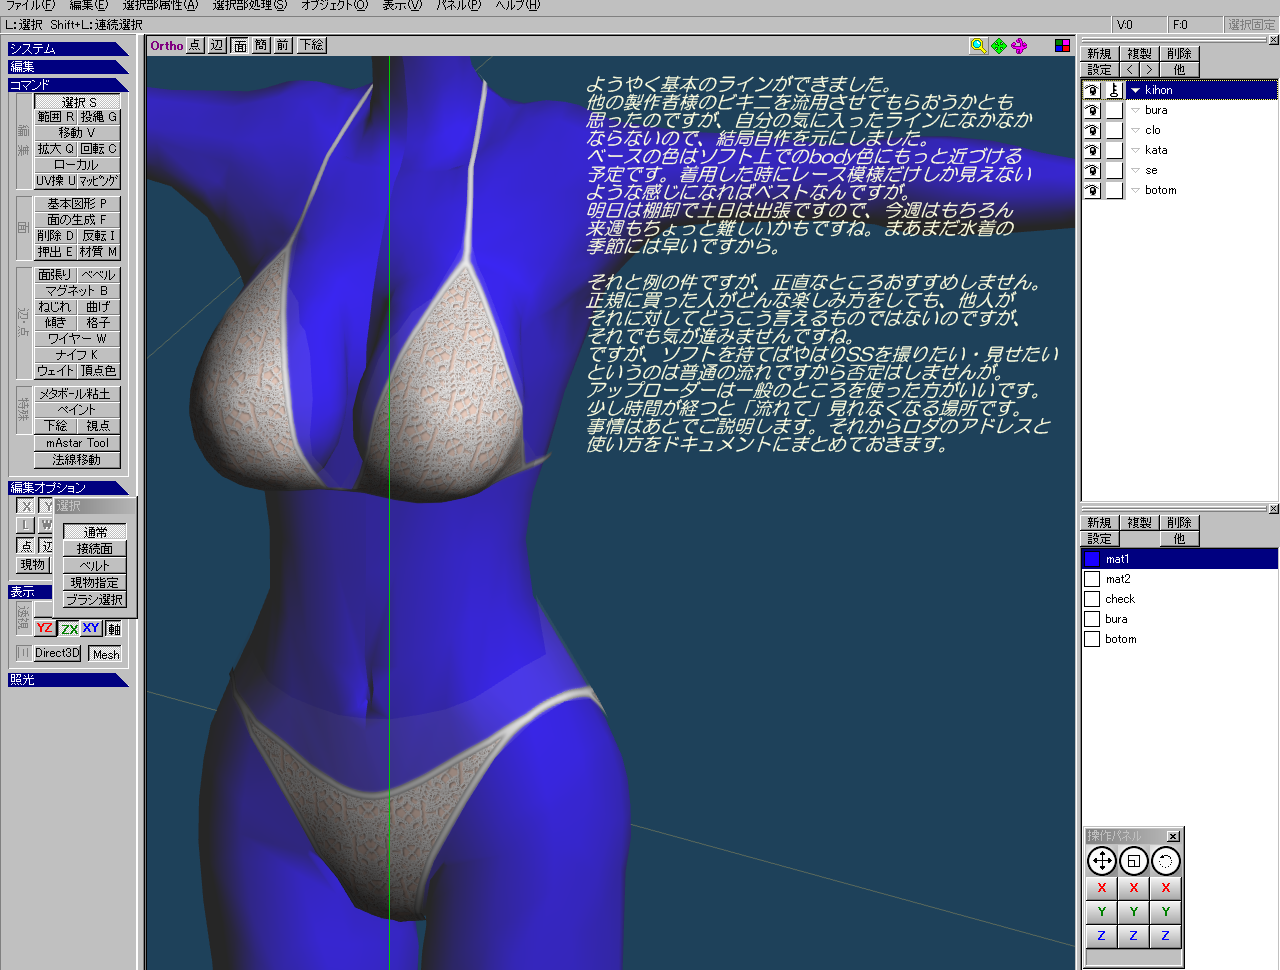Click the green pan view icon
1280x970 pixels.
tap(999, 46)
